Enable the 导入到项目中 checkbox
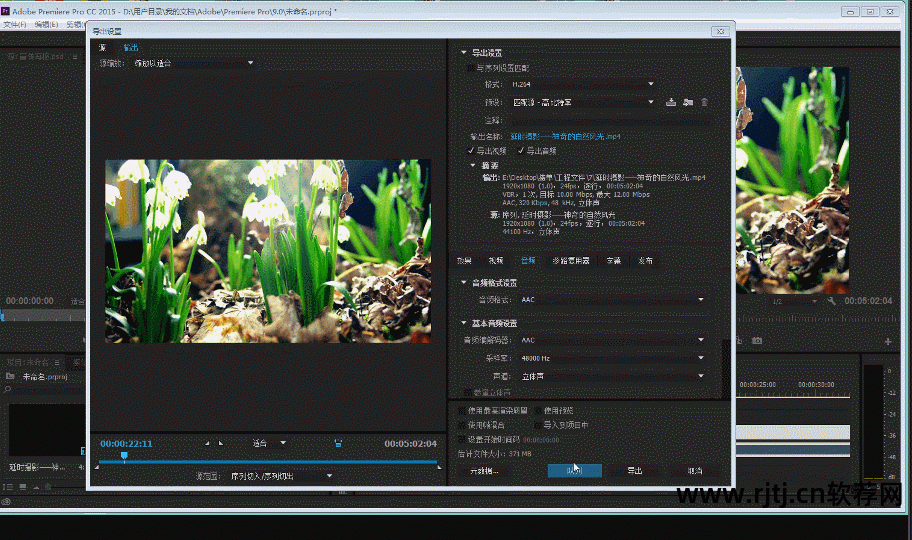 [538, 425]
